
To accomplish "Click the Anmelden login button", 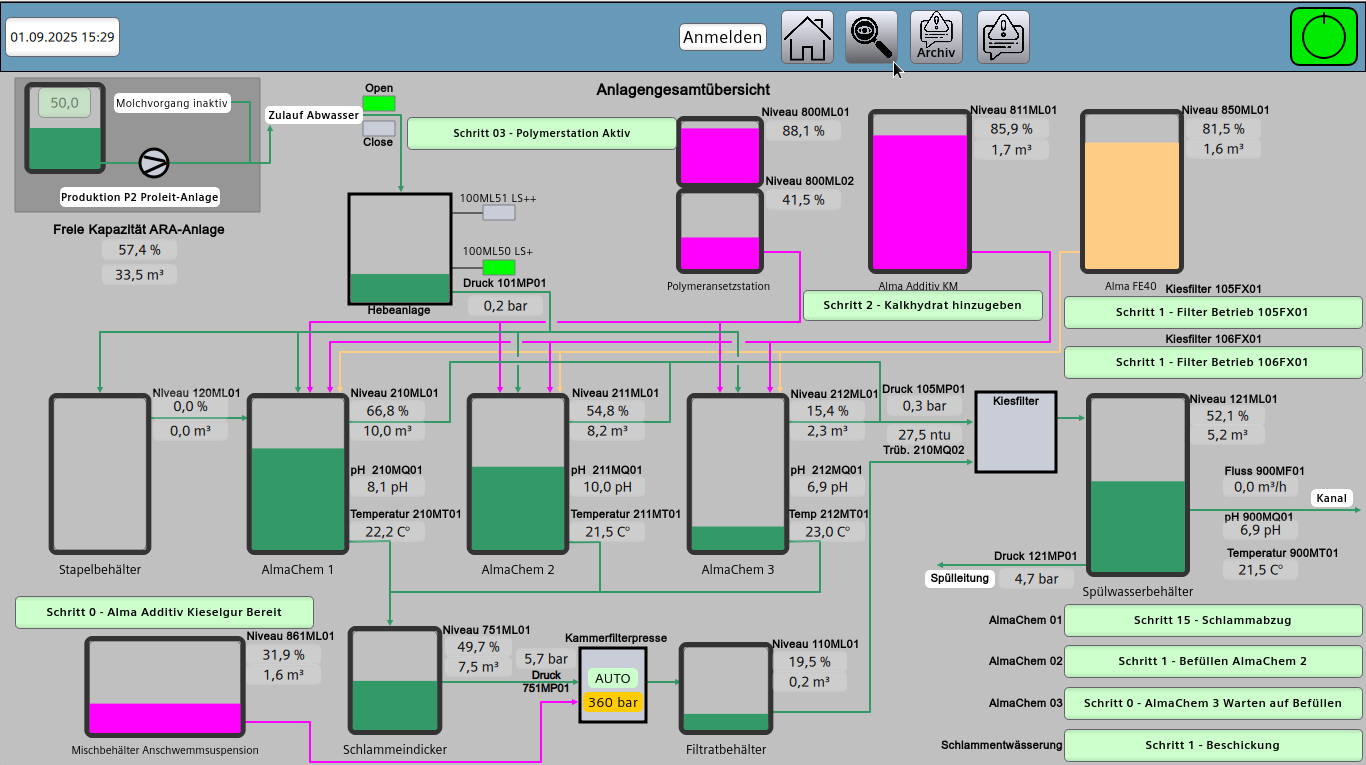I will [x=723, y=37].
